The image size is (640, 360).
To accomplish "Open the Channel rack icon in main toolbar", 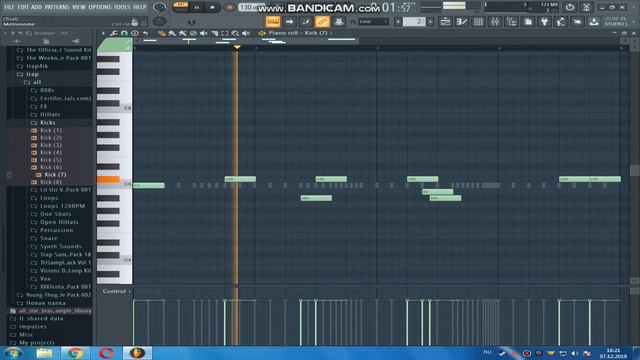I will click(478, 21).
